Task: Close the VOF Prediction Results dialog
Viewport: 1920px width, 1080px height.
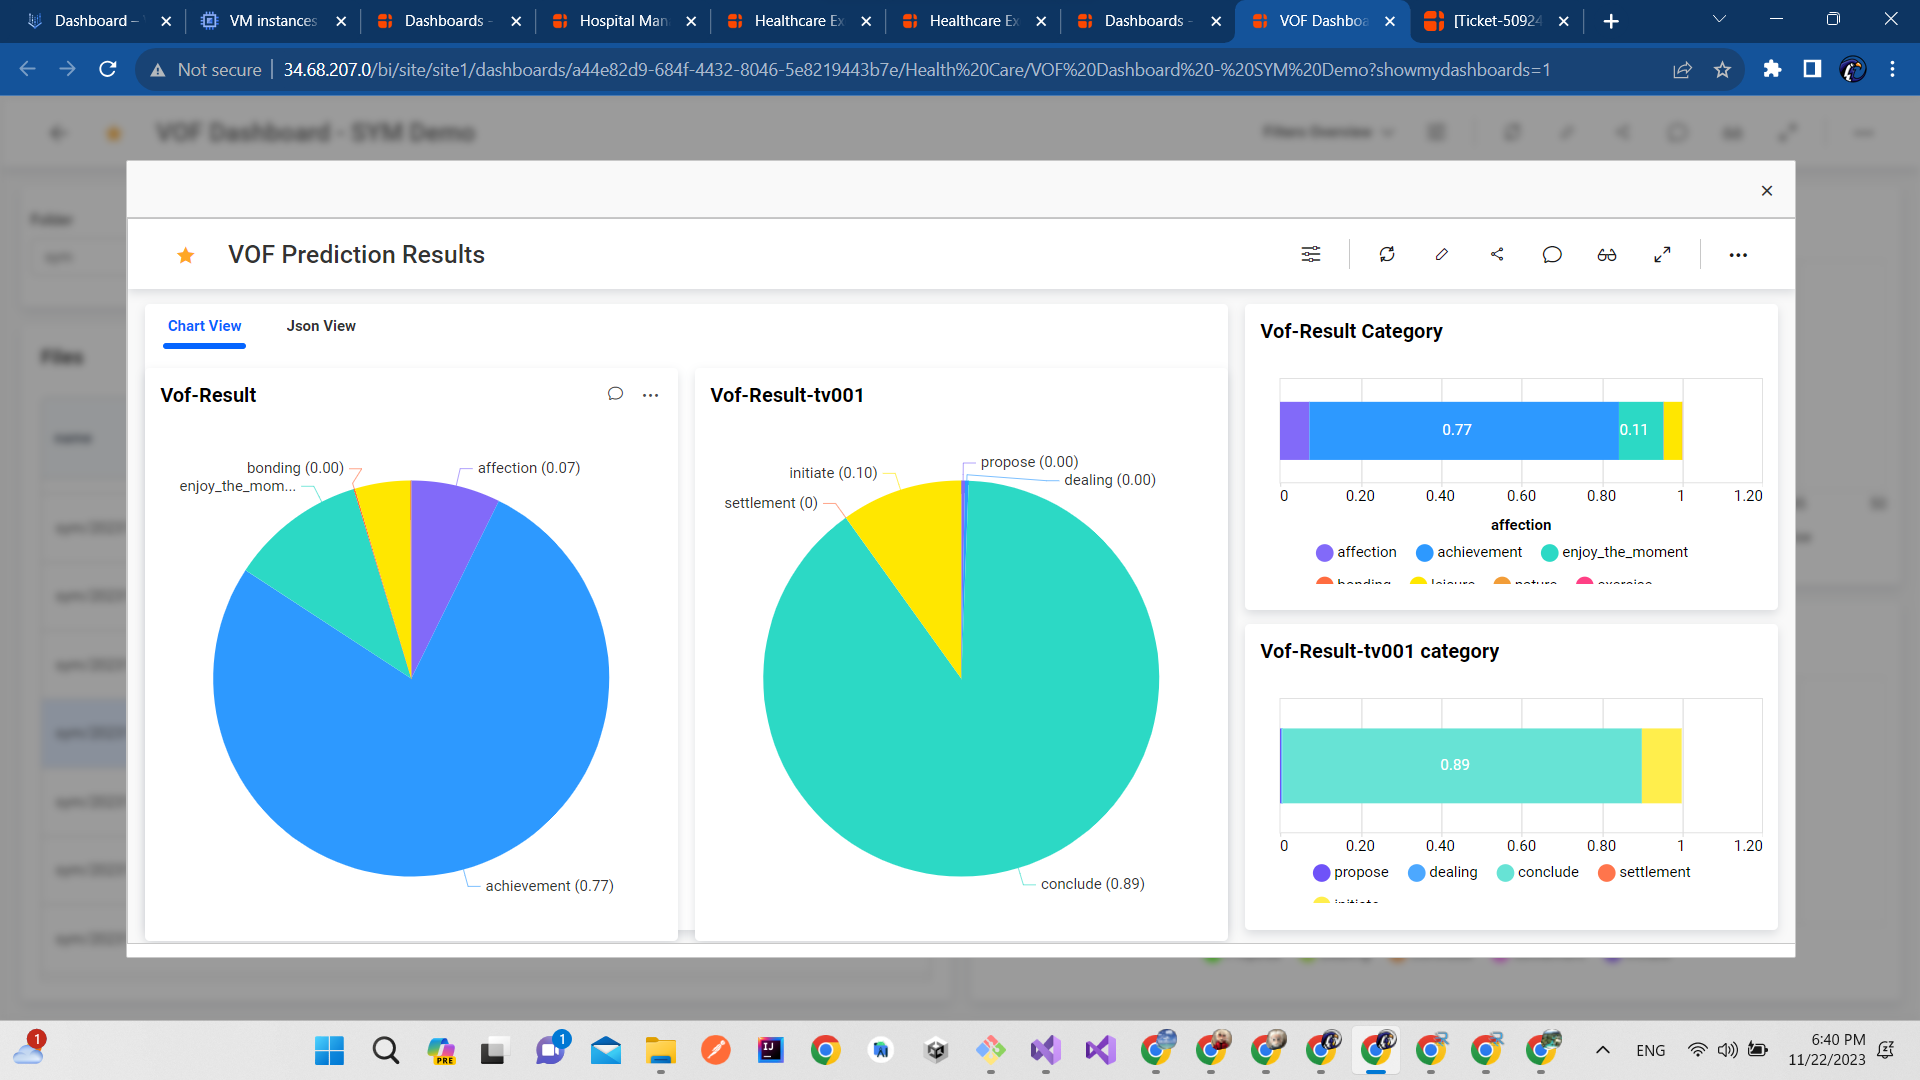Action: pyautogui.click(x=1766, y=190)
